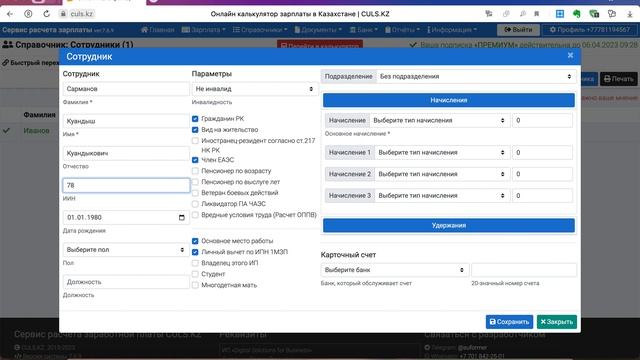640x360 pixels.
Task: Go to Главная home page
Action: coord(158,30)
